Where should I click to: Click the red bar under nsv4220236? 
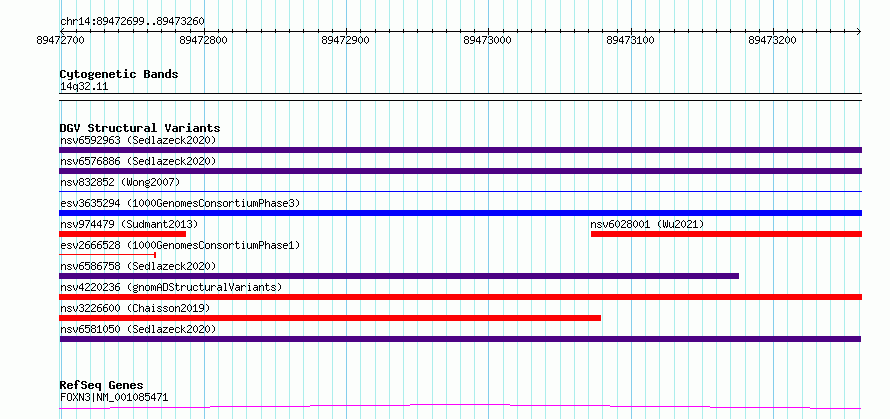(x=460, y=297)
